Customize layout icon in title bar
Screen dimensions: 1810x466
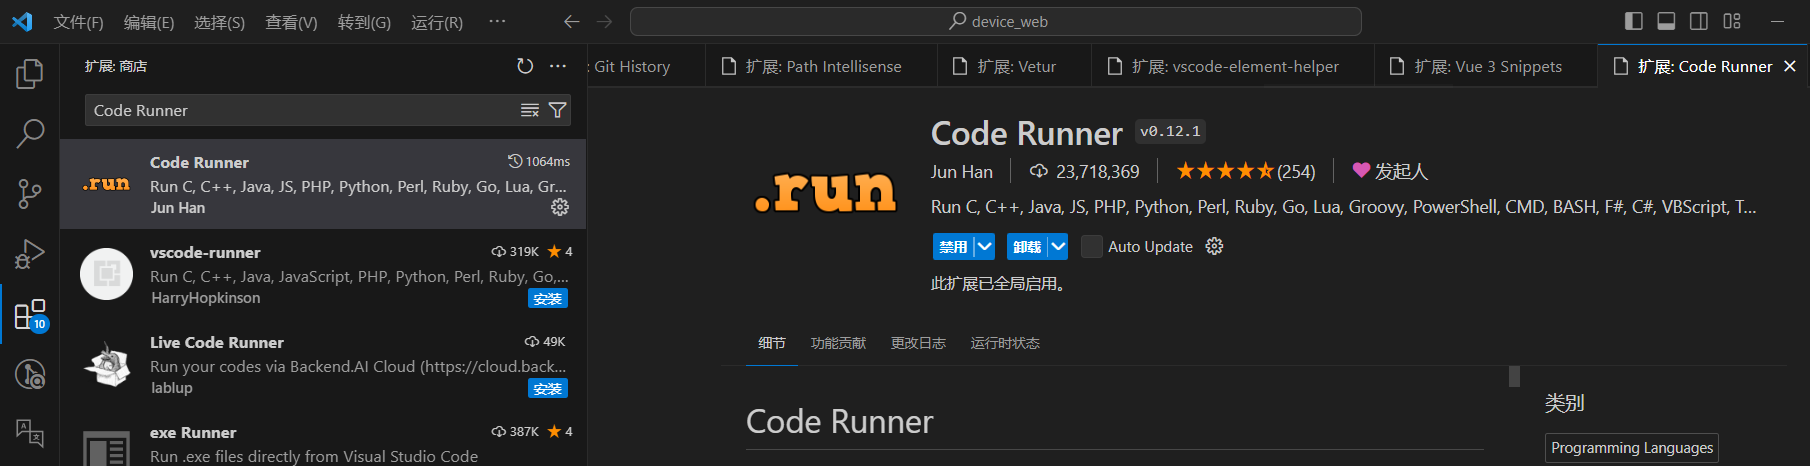1732,21
